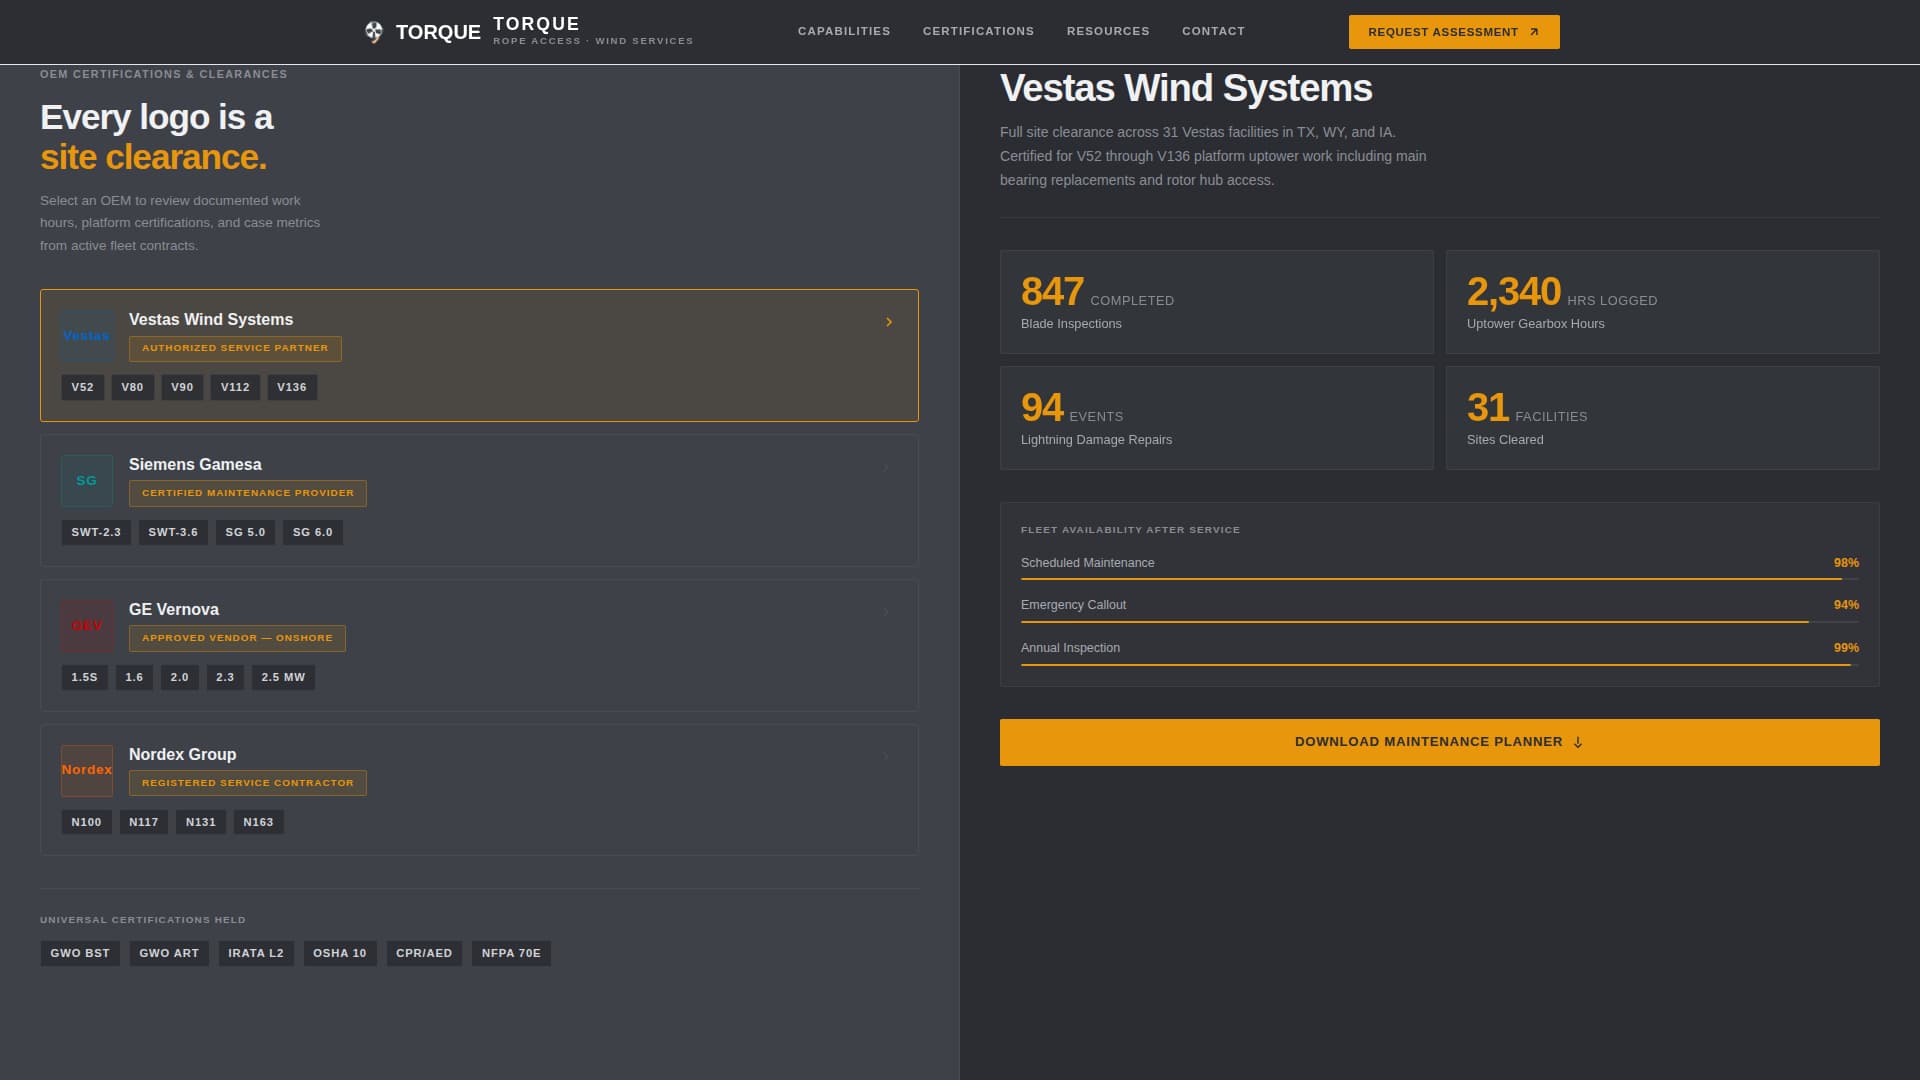Click the N117 platform tag

[x=144, y=823]
